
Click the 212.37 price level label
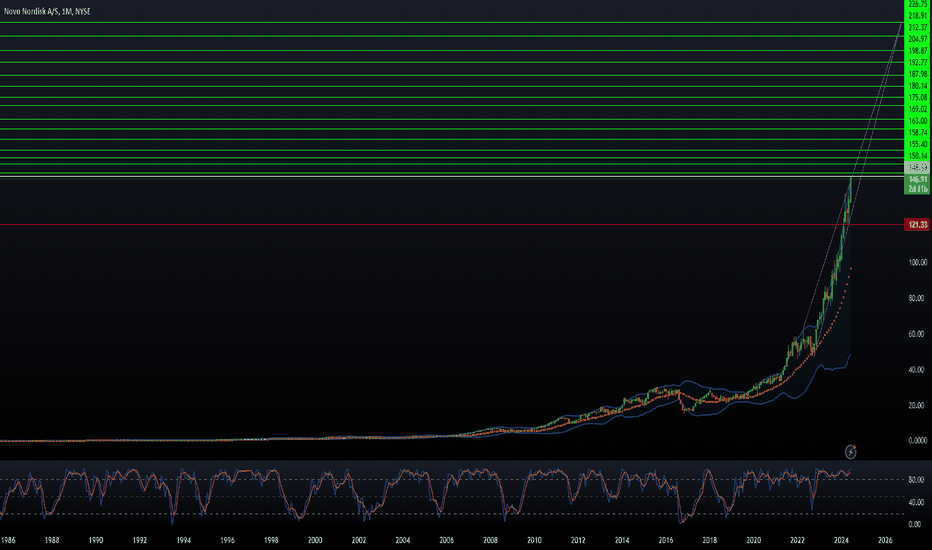[917, 27]
